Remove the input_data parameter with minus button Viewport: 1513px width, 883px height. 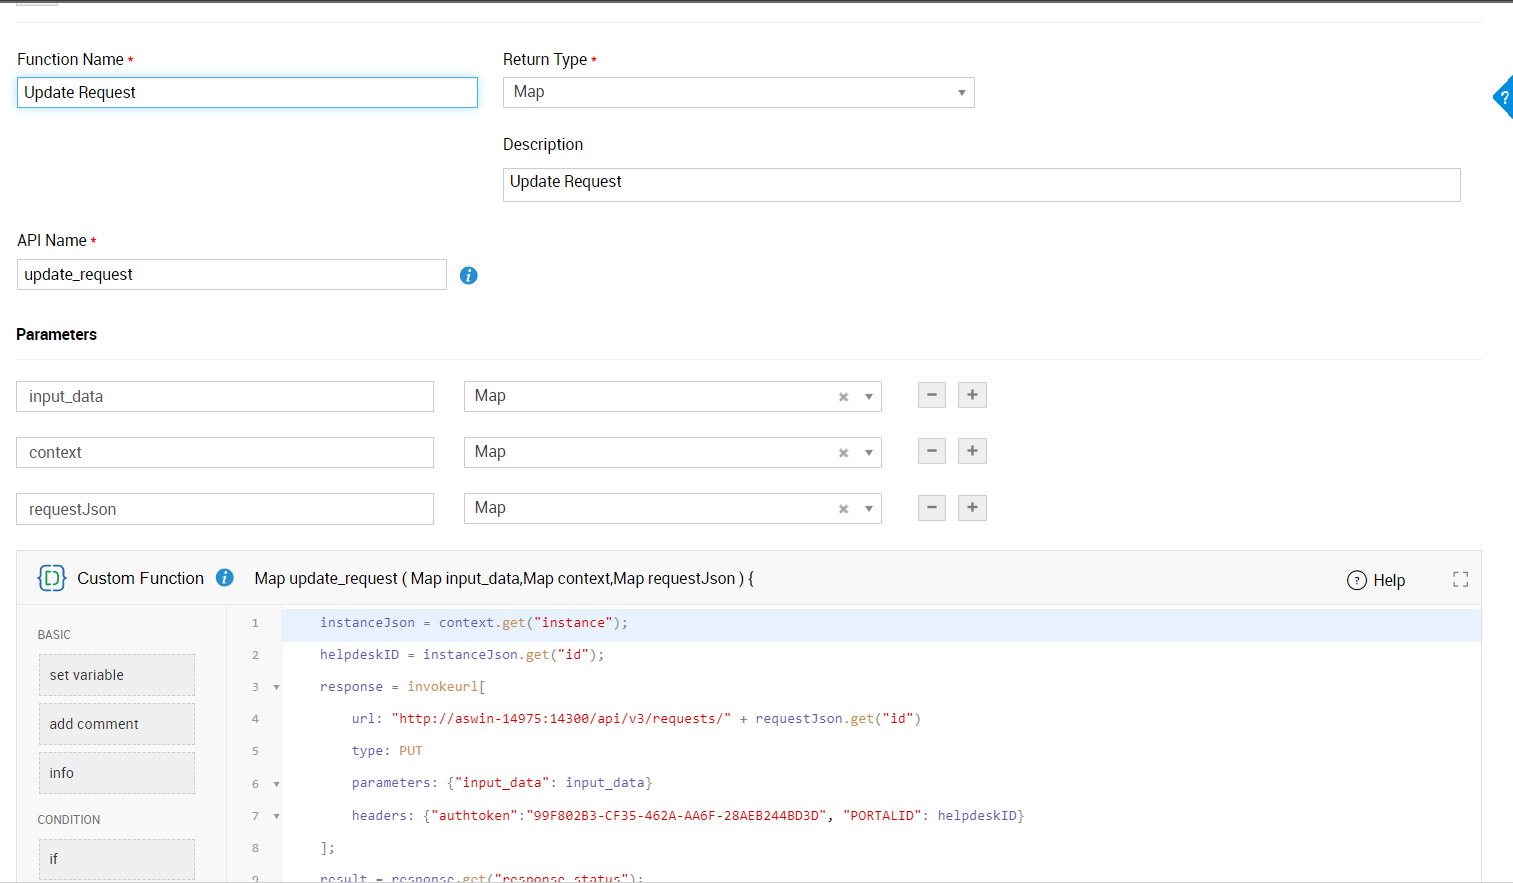tap(931, 395)
